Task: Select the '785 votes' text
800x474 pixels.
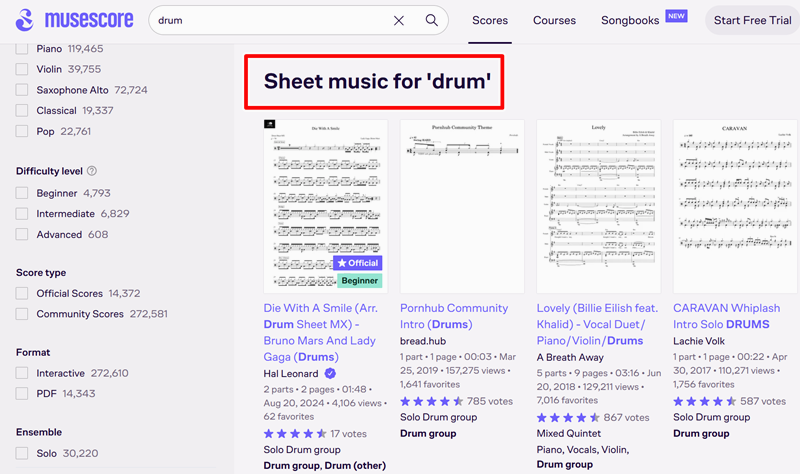Action: point(490,402)
